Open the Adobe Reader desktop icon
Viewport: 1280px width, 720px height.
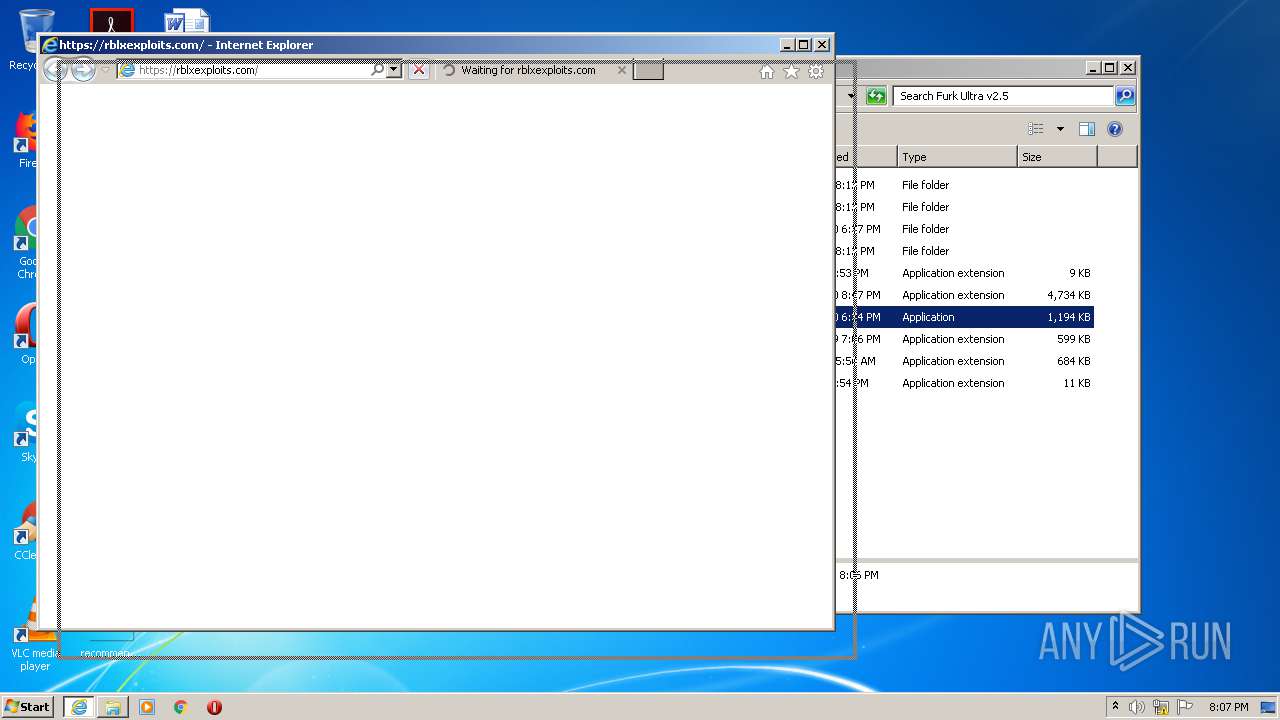pyautogui.click(x=112, y=21)
